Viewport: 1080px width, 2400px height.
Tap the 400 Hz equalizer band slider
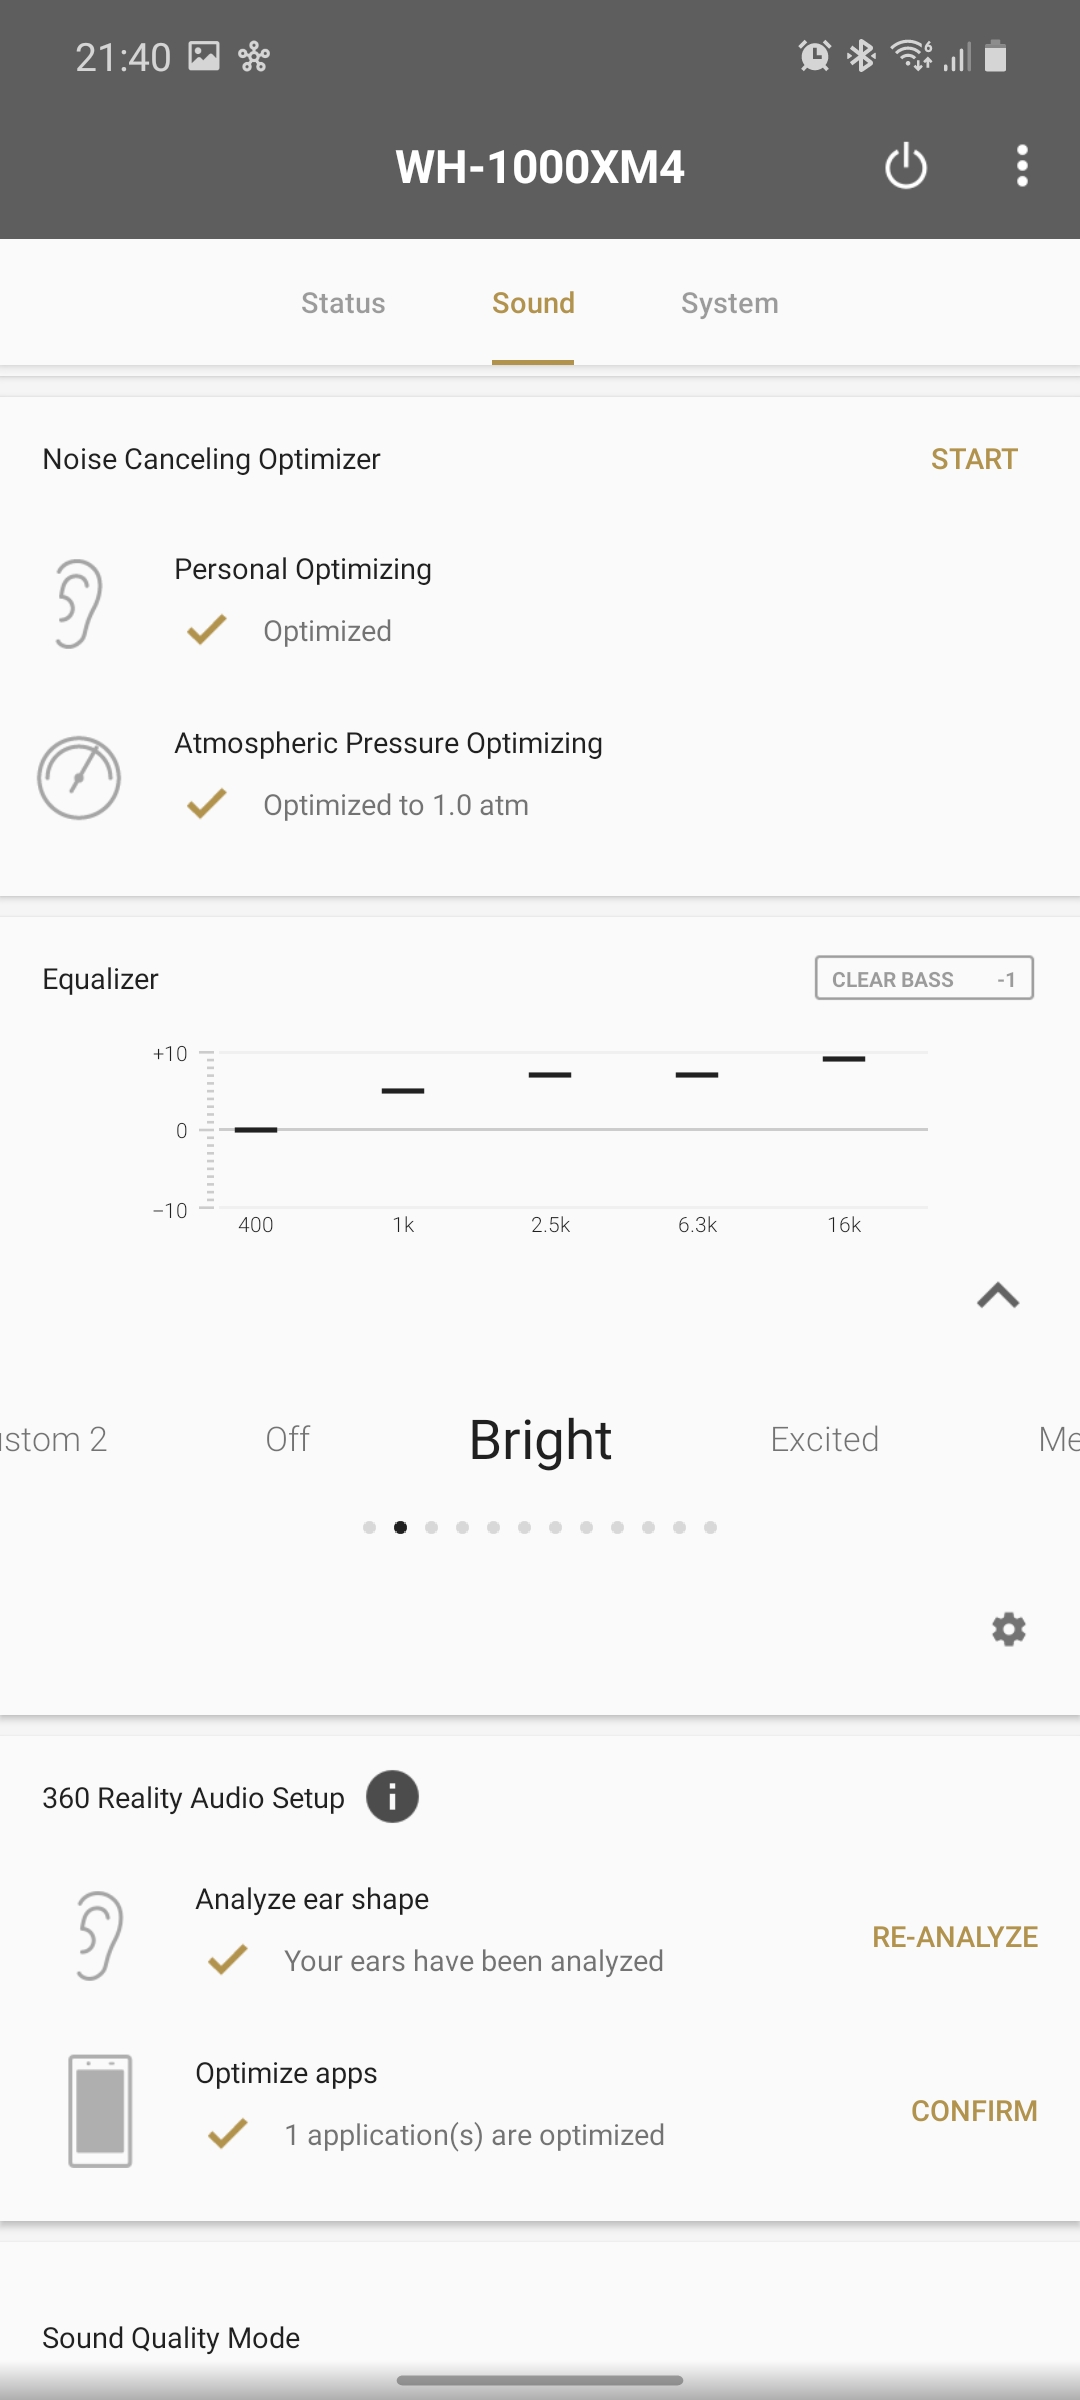[256, 1129]
